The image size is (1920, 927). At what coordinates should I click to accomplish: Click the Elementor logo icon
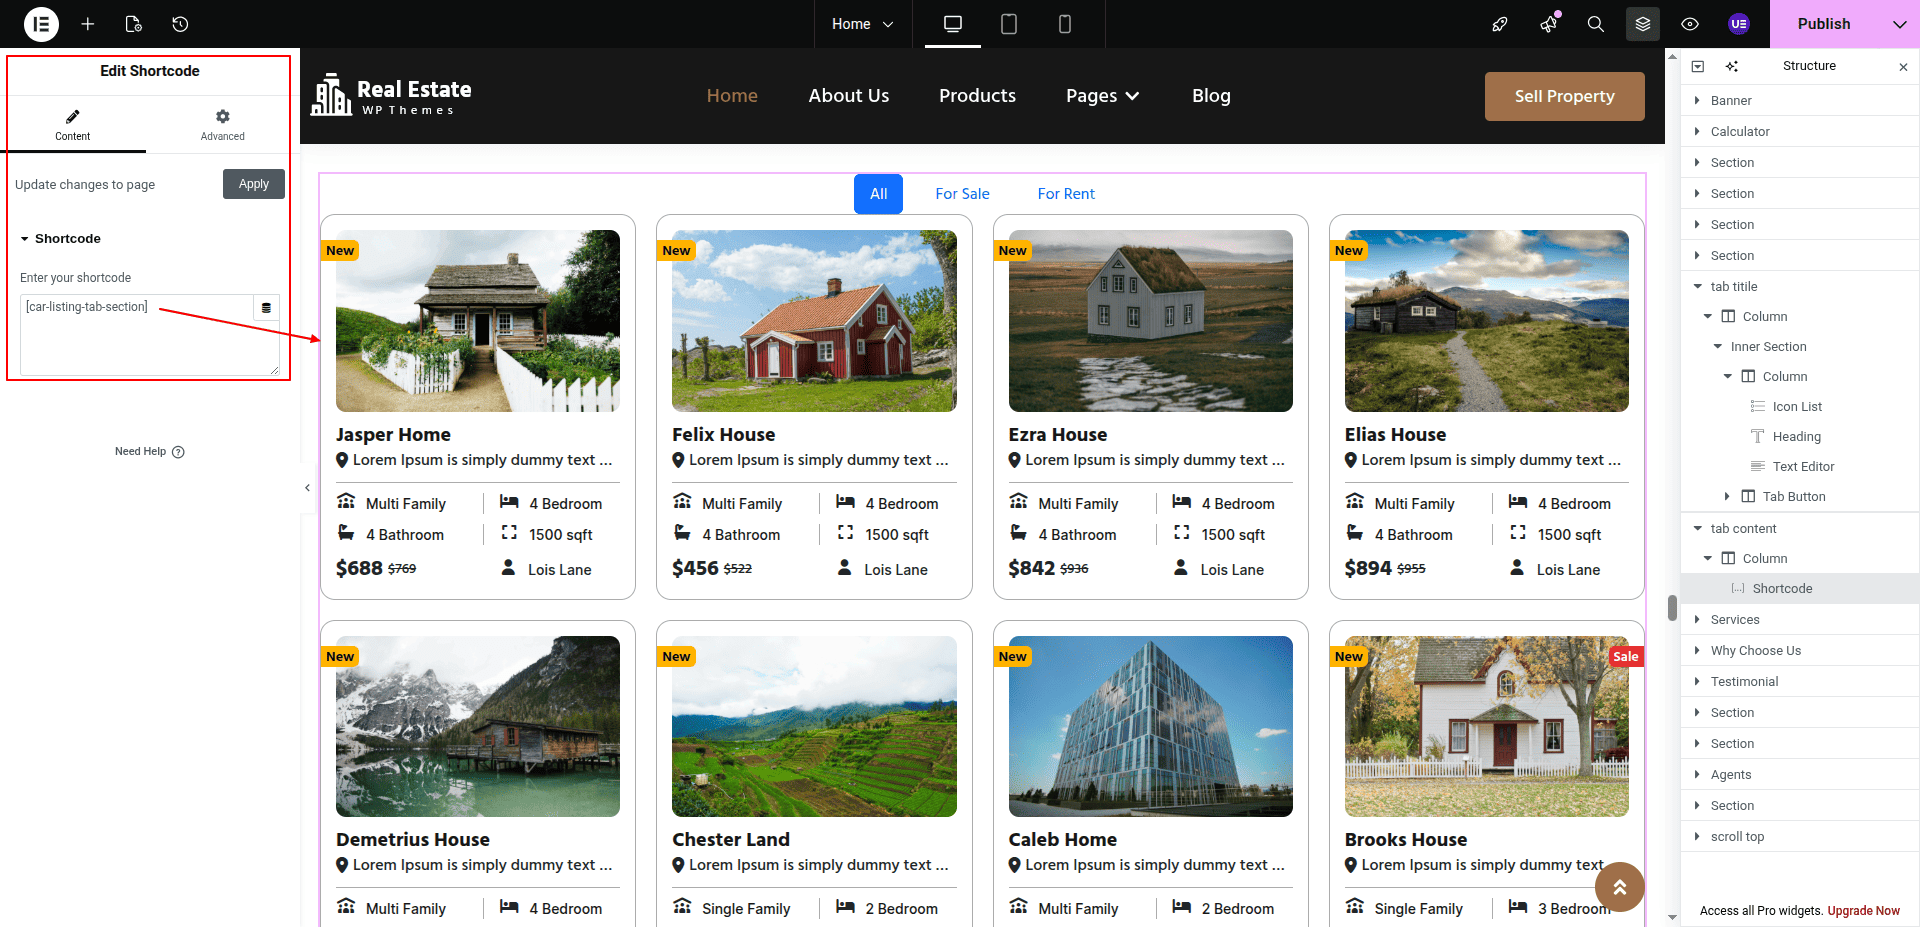tap(41, 24)
